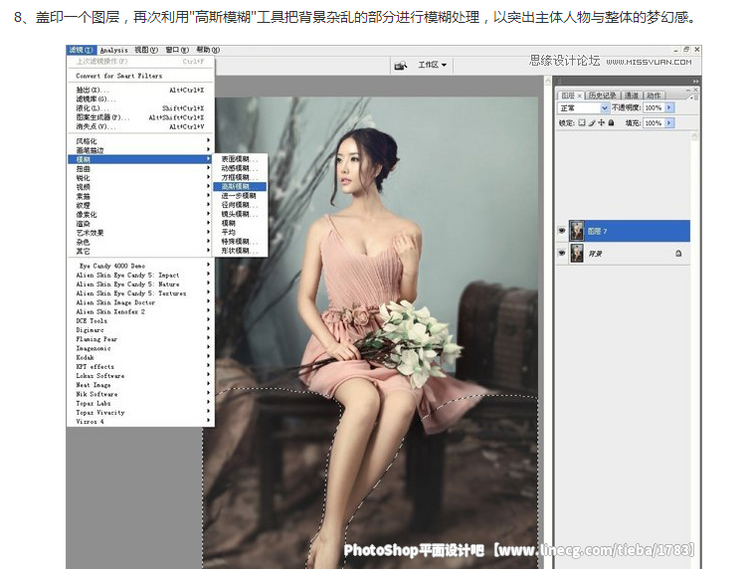Click the lock icon on 背景 layer
The height and width of the screenshot is (569, 750).
pyautogui.click(x=678, y=253)
